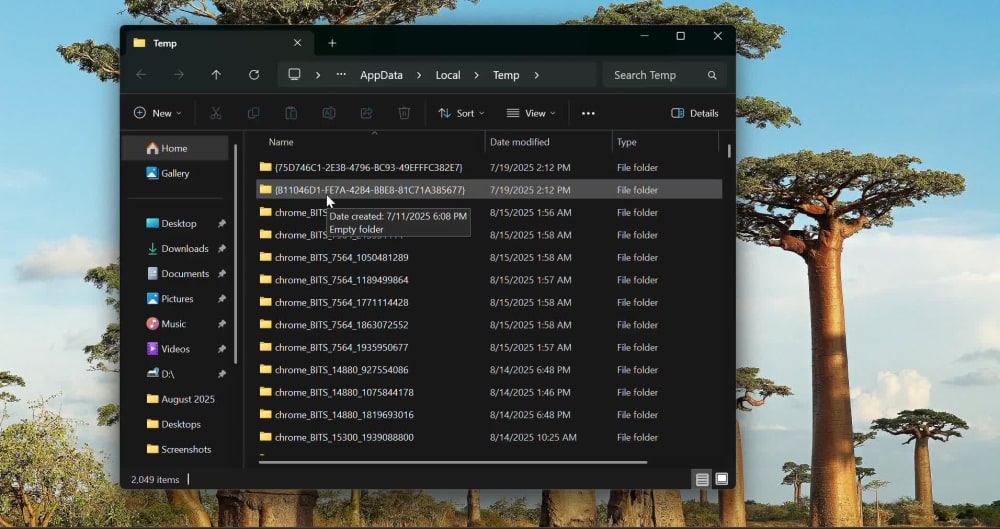Click the Delete trash icon
The image size is (1000, 529).
tap(404, 113)
